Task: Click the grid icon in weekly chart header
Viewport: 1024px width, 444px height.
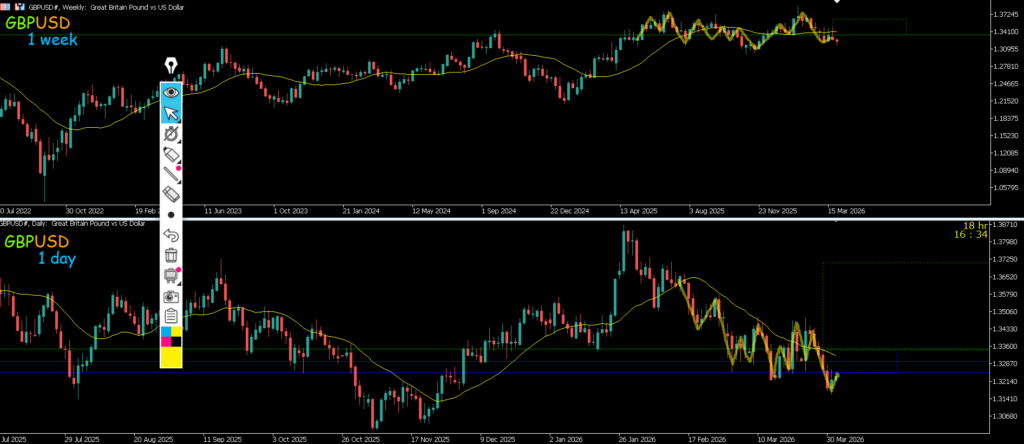Action: pyautogui.click(x=6, y=6)
